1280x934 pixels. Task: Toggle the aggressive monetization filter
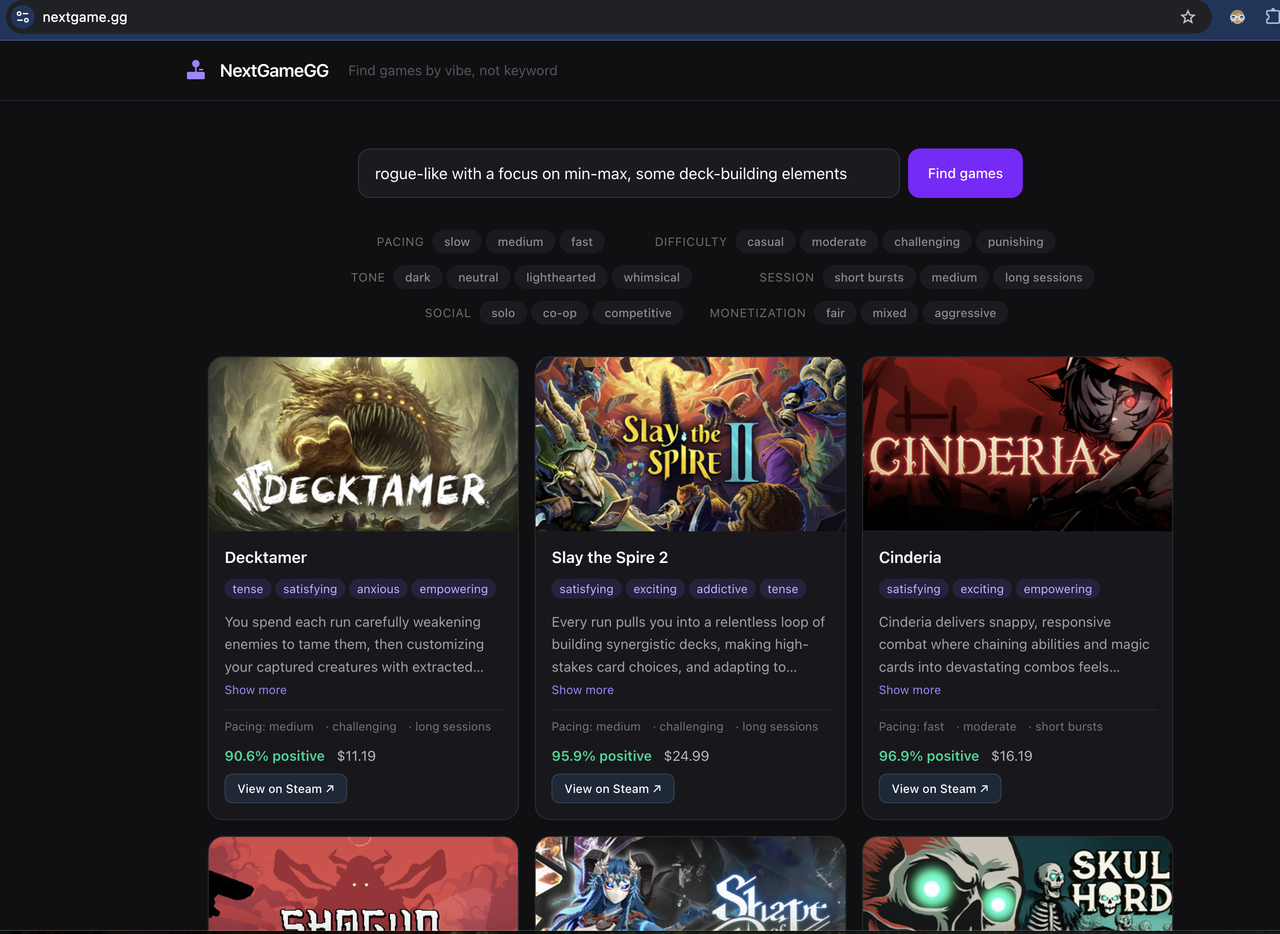click(965, 313)
